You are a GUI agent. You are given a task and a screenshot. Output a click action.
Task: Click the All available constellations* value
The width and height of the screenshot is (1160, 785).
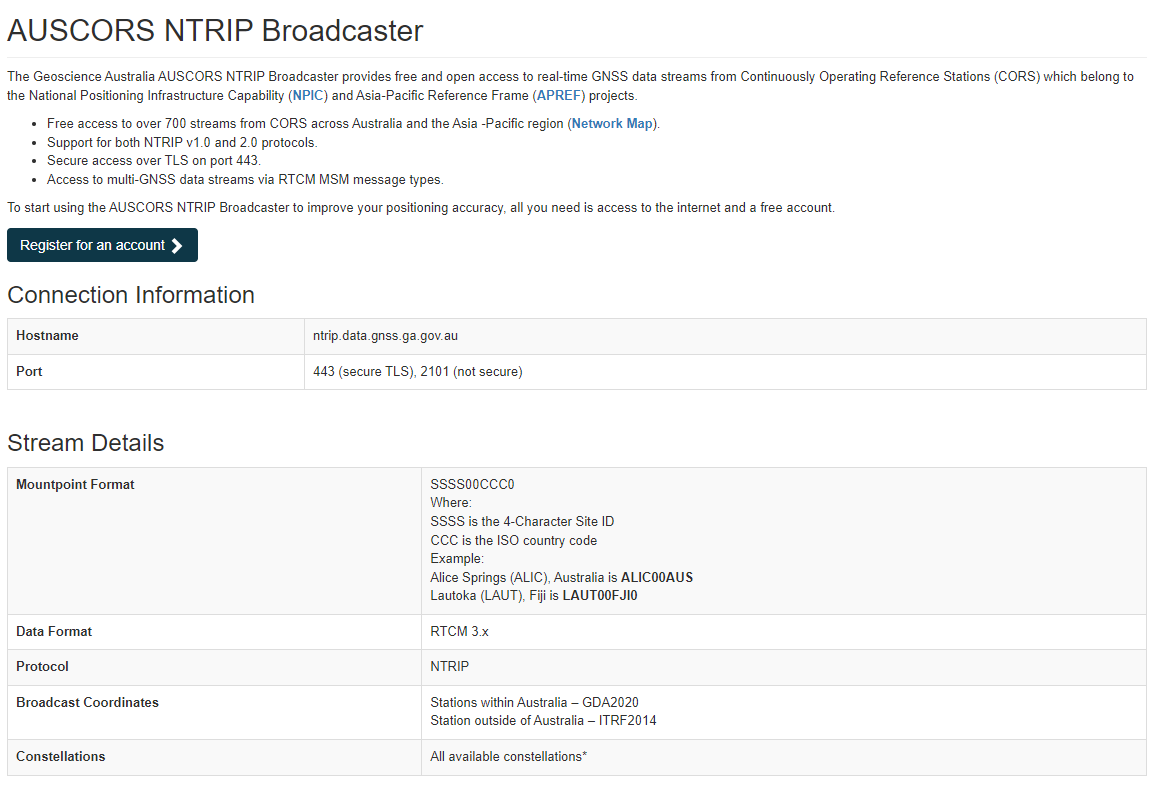pos(508,757)
